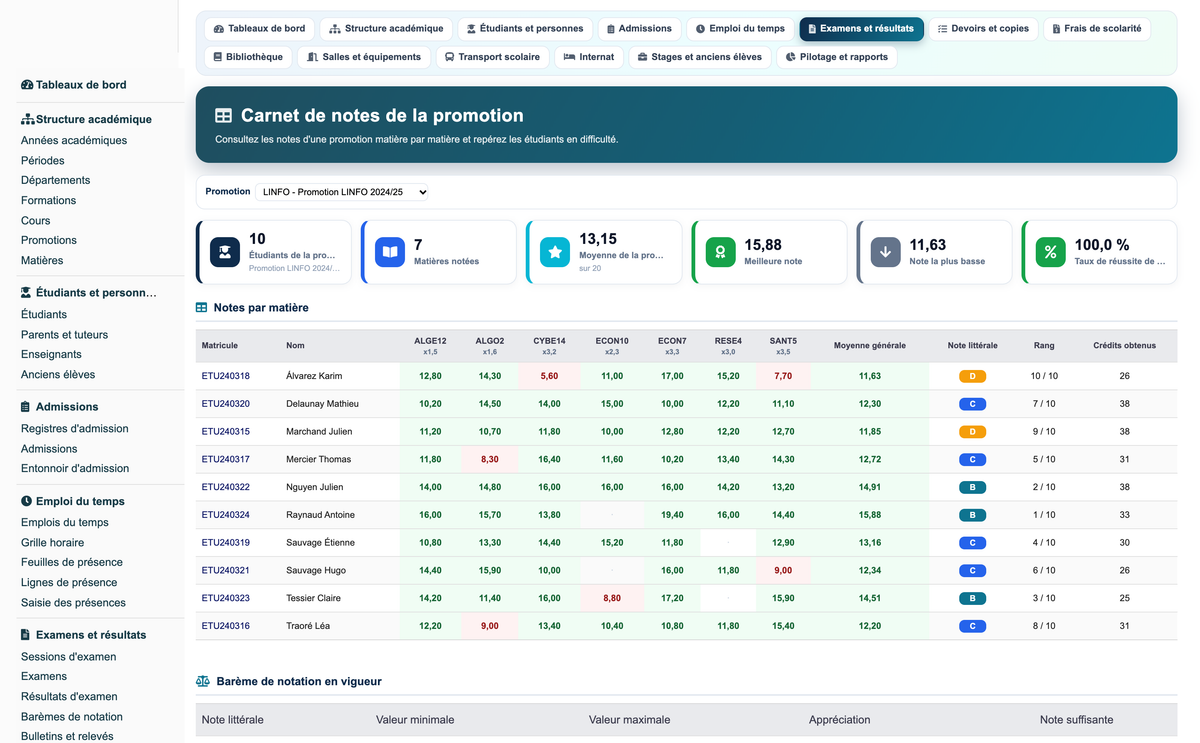Go to Parents et tuteurs in sidebar
The height and width of the screenshot is (743, 1200).
pyautogui.click(x=65, y=335)
